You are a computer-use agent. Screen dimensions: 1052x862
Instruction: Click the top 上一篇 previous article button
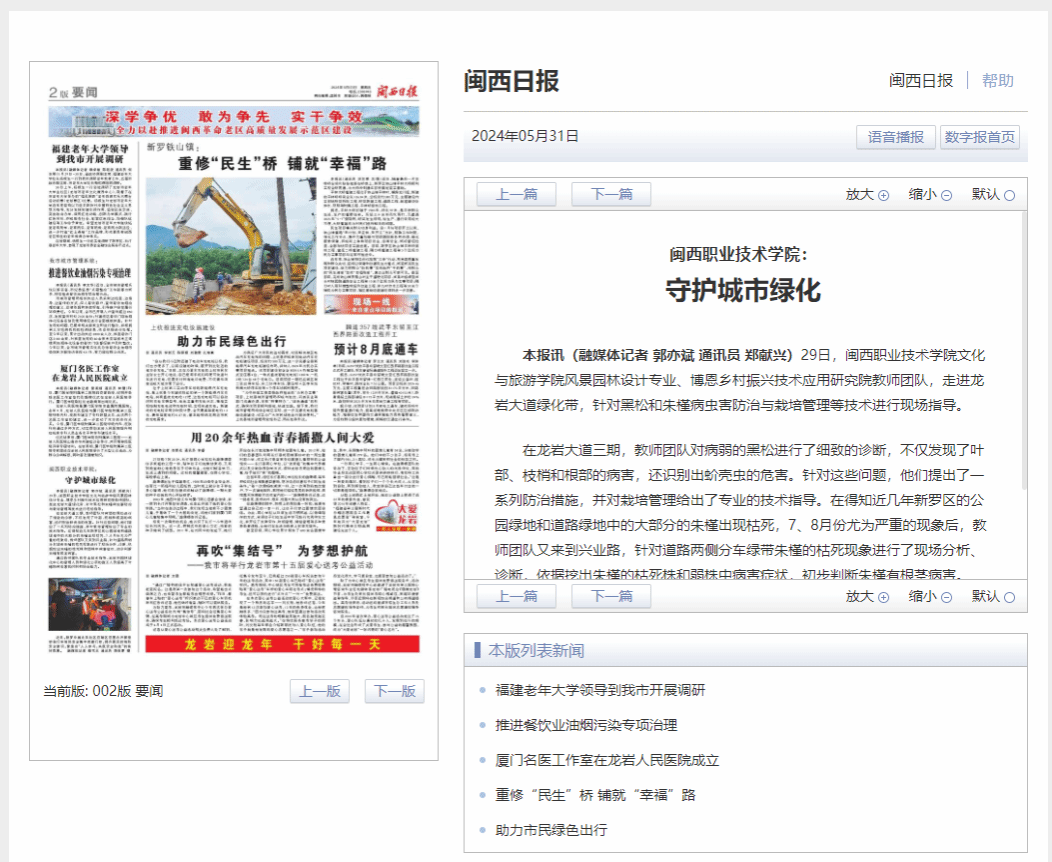coord(516,194)
